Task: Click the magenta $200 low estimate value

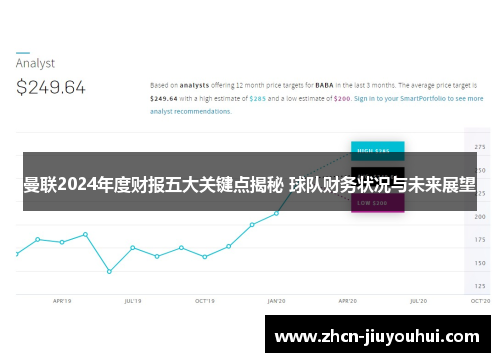Action: tap(342, 98)
